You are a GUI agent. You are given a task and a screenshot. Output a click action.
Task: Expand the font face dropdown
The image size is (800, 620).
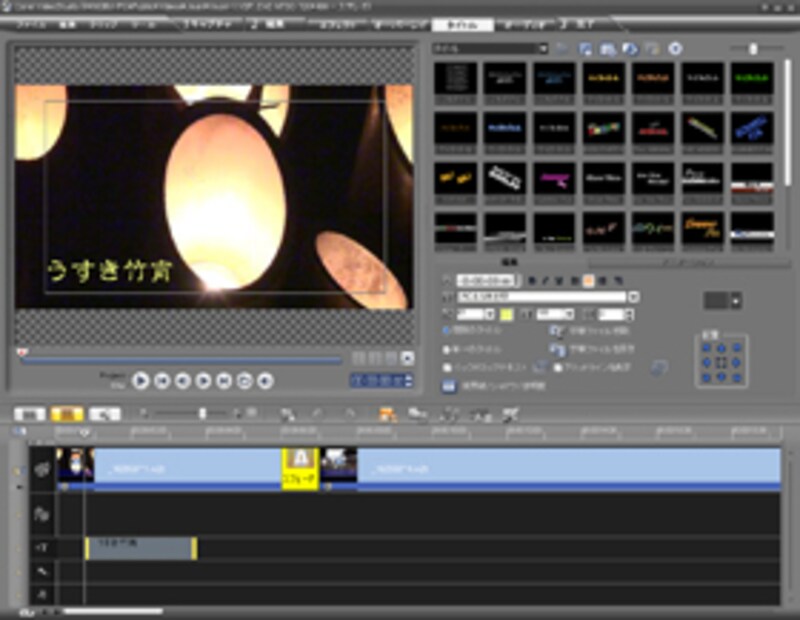633,297
